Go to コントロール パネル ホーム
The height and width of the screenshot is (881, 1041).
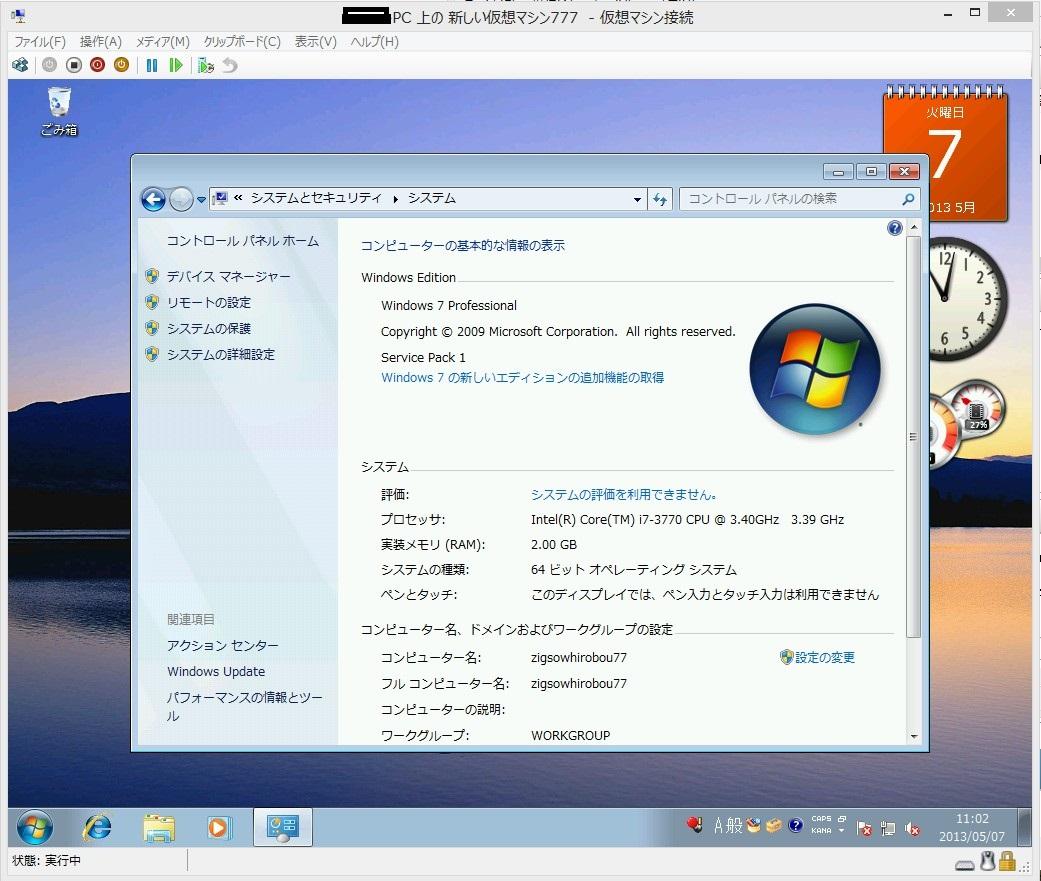pos(242,241)
